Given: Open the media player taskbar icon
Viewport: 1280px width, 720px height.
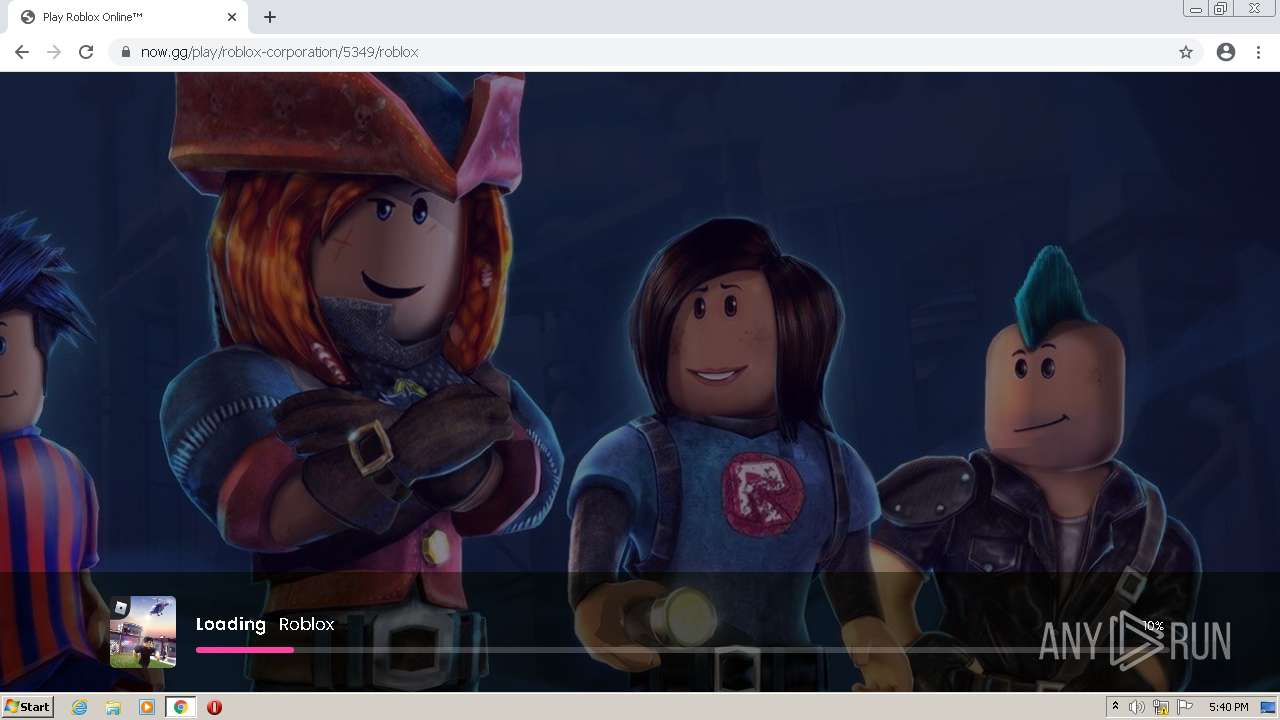Looking at the screenshot, I should pyautogui.click(x=147, y=707).
